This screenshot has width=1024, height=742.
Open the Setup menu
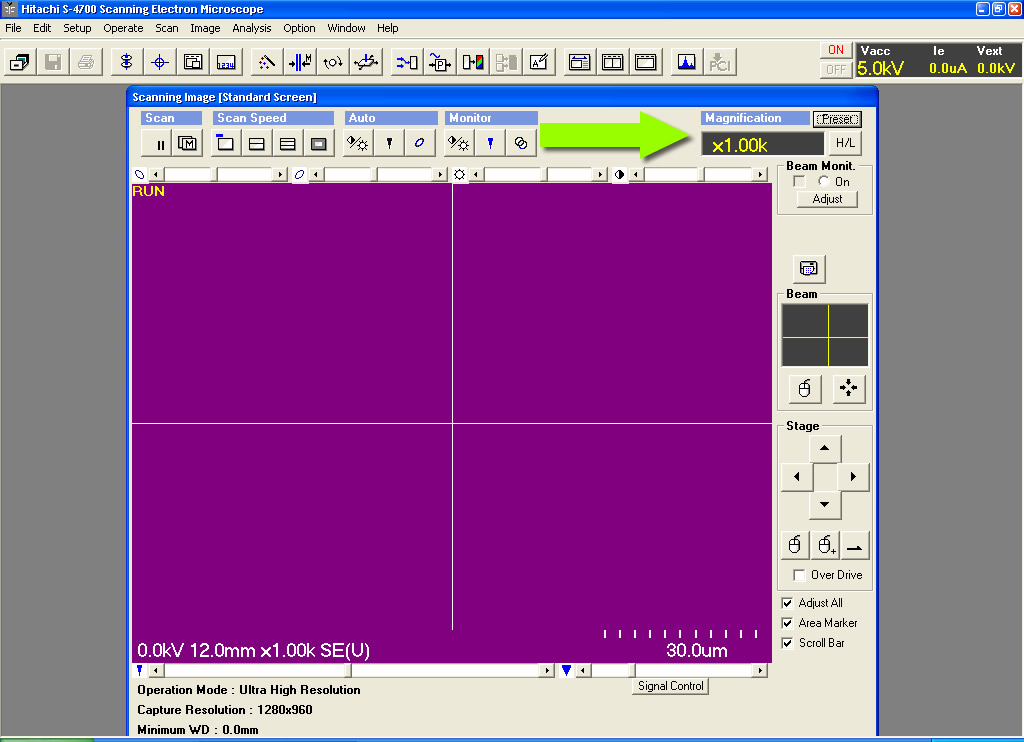77,28
